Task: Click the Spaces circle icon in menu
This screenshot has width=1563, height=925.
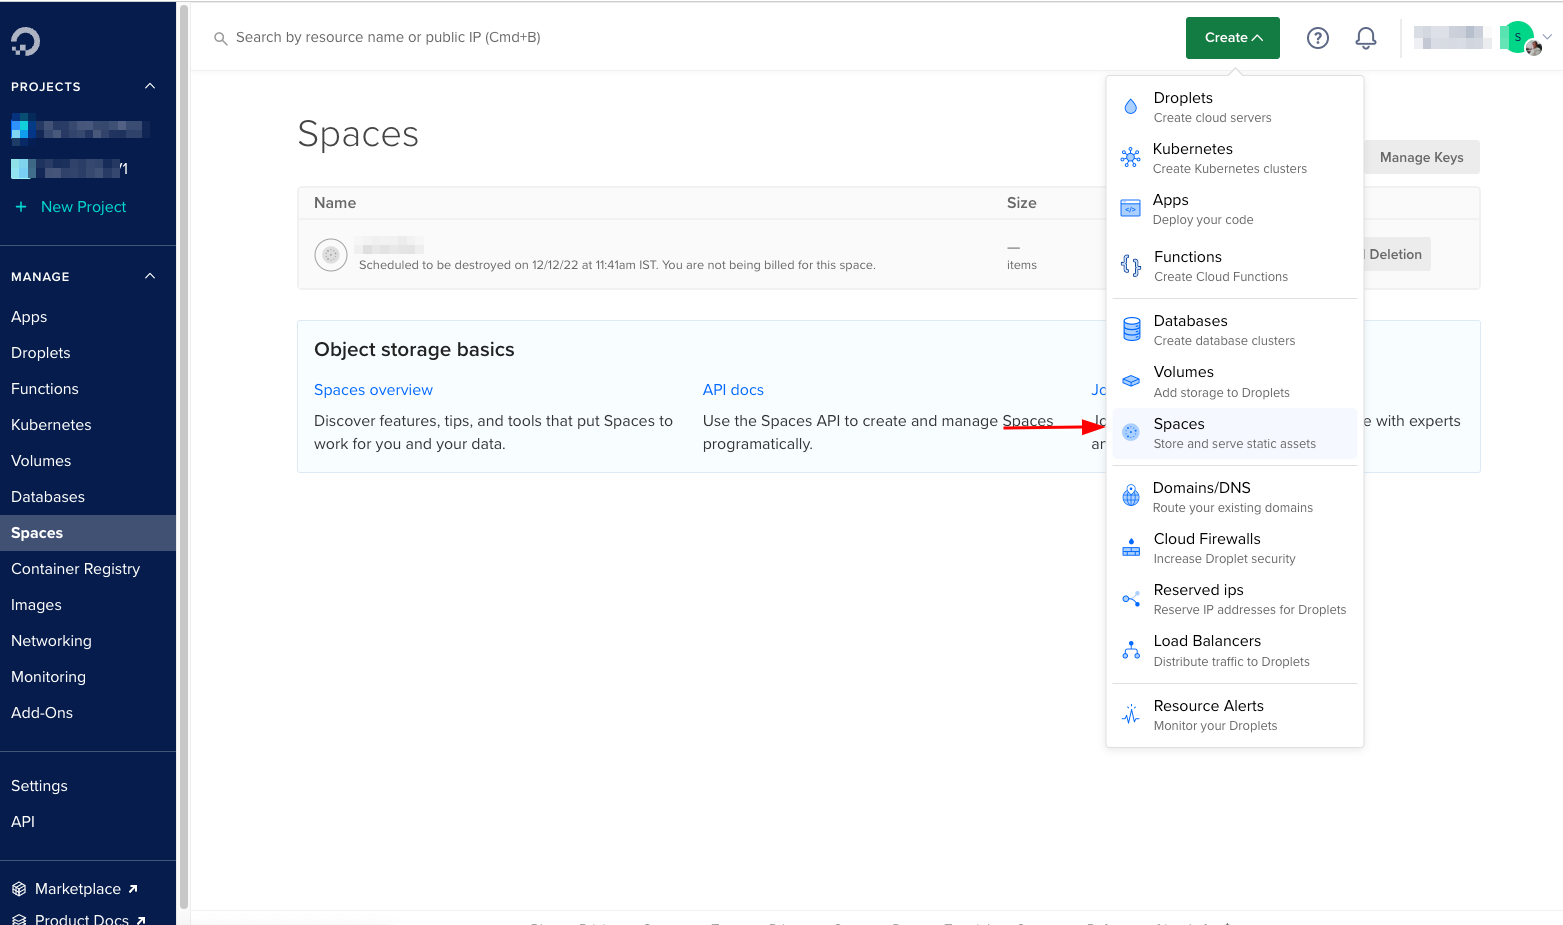Action: click(1131, 432)
